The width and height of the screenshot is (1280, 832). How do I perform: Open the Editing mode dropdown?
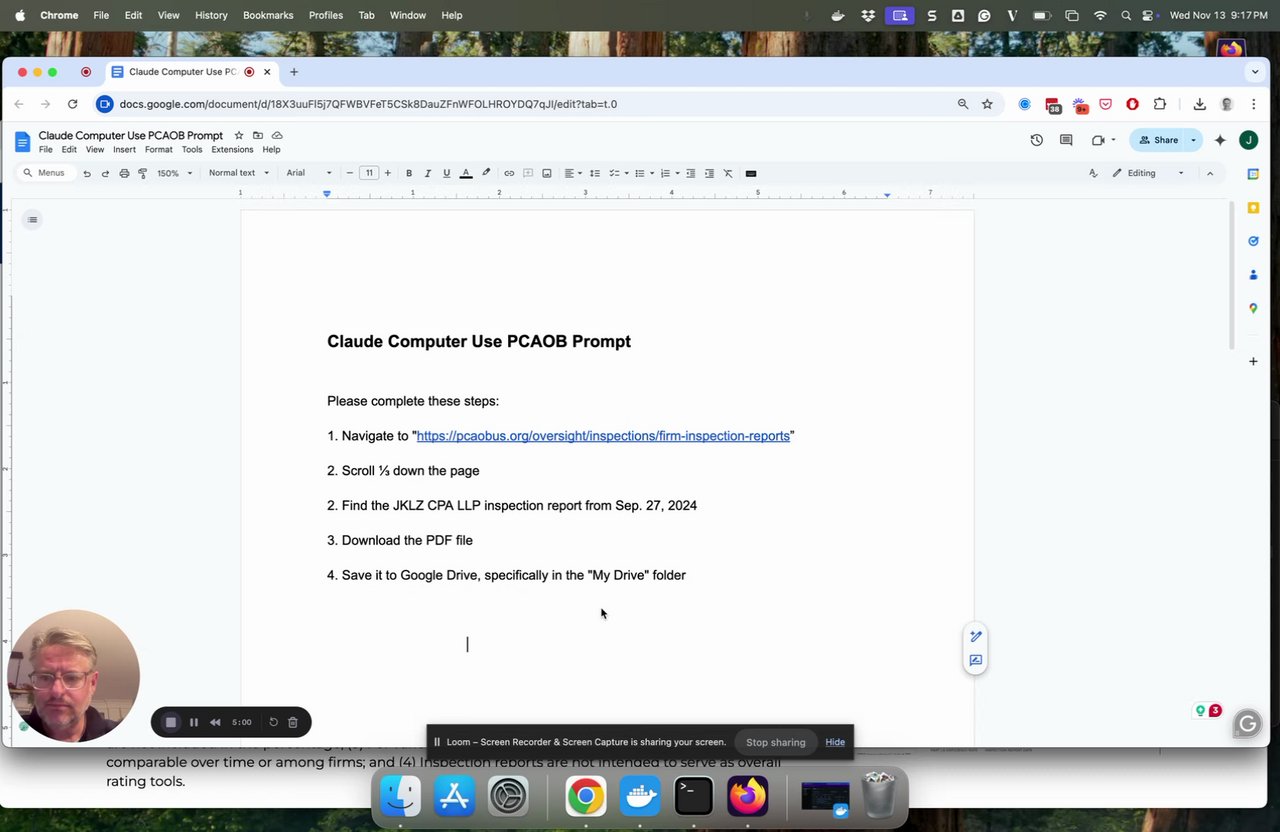point(1148,173)
